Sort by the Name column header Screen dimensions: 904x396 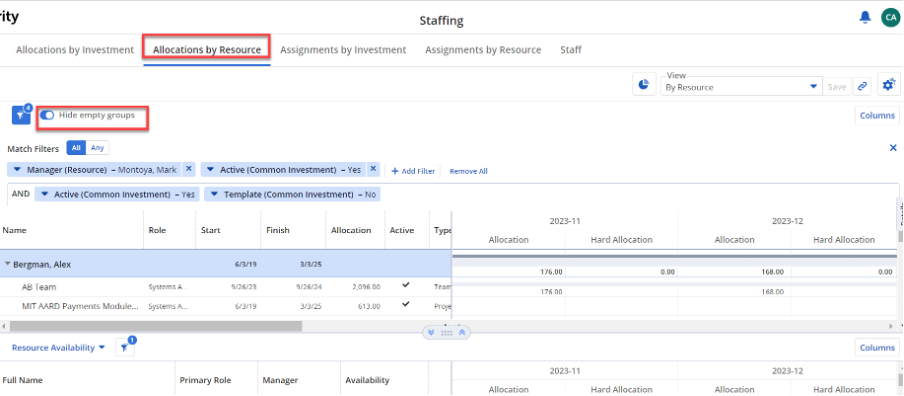(14, 230)
